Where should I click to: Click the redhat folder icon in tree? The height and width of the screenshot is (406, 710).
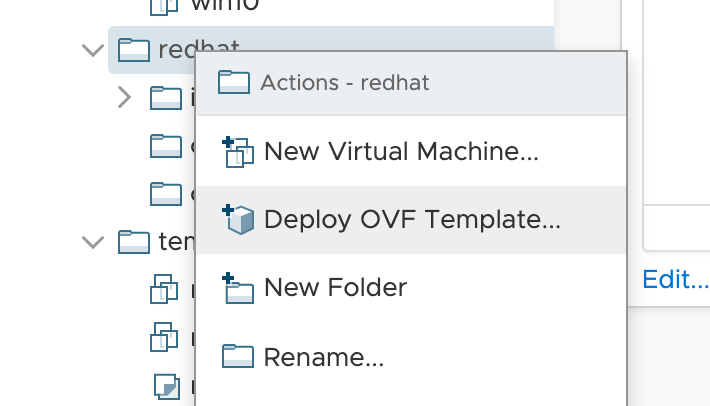pos(134,49)
